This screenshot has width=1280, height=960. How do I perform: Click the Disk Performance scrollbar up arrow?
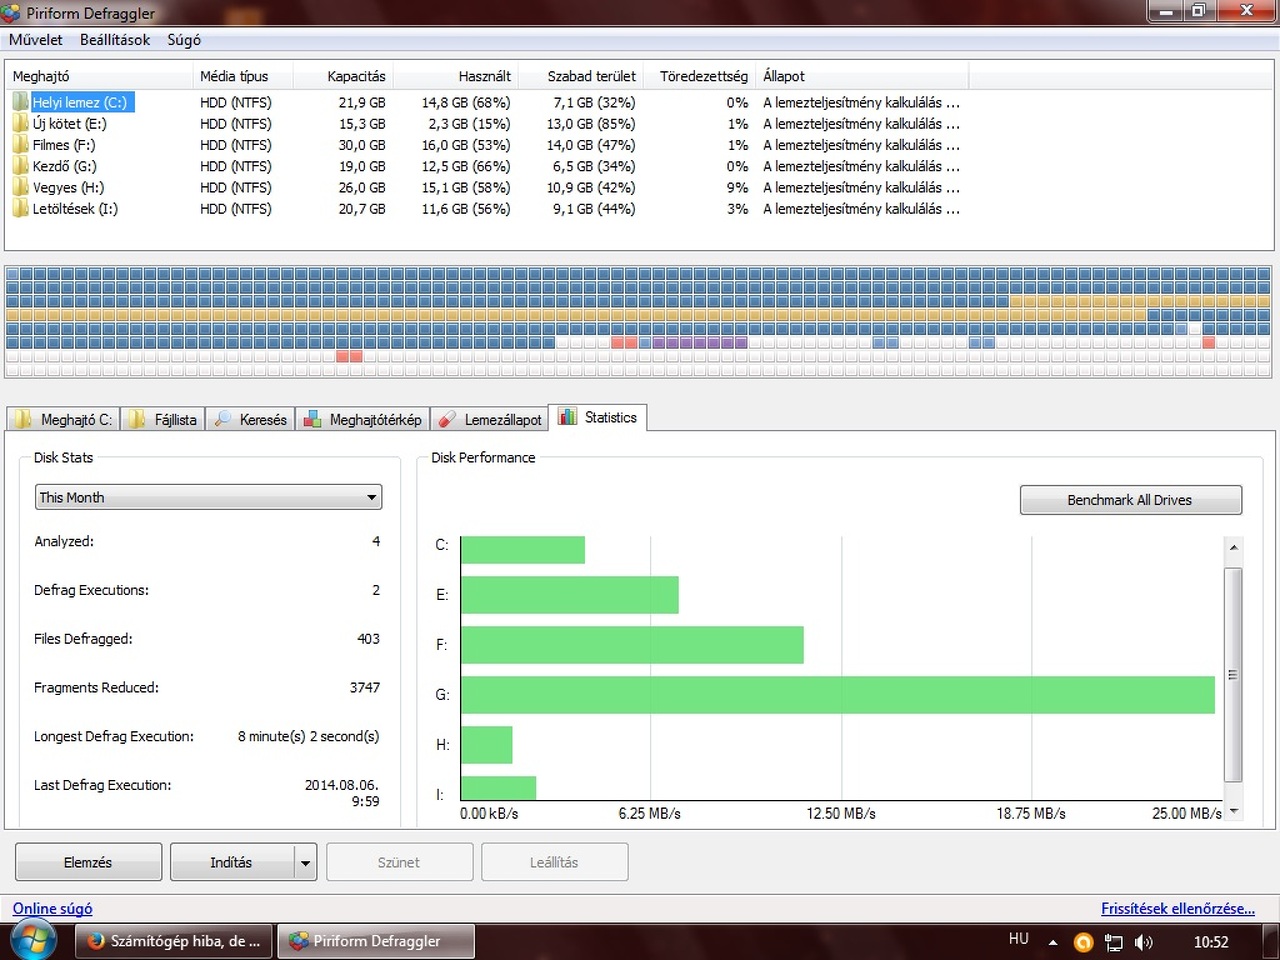point(1233,547)
